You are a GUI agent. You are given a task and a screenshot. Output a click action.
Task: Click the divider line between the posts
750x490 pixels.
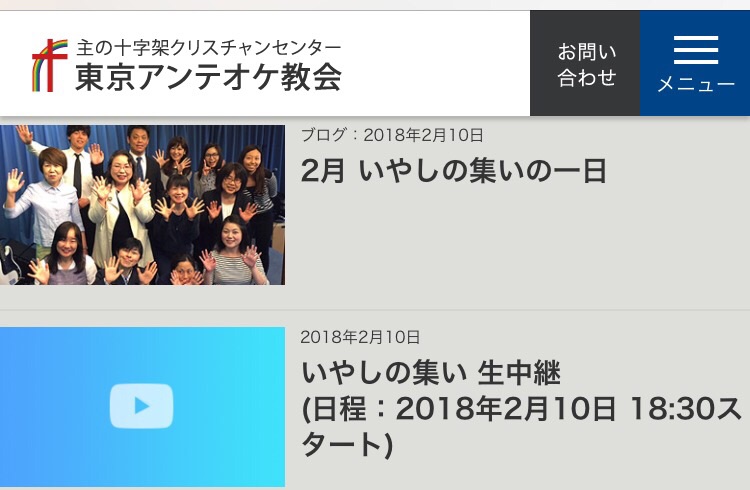click(375, 310)
